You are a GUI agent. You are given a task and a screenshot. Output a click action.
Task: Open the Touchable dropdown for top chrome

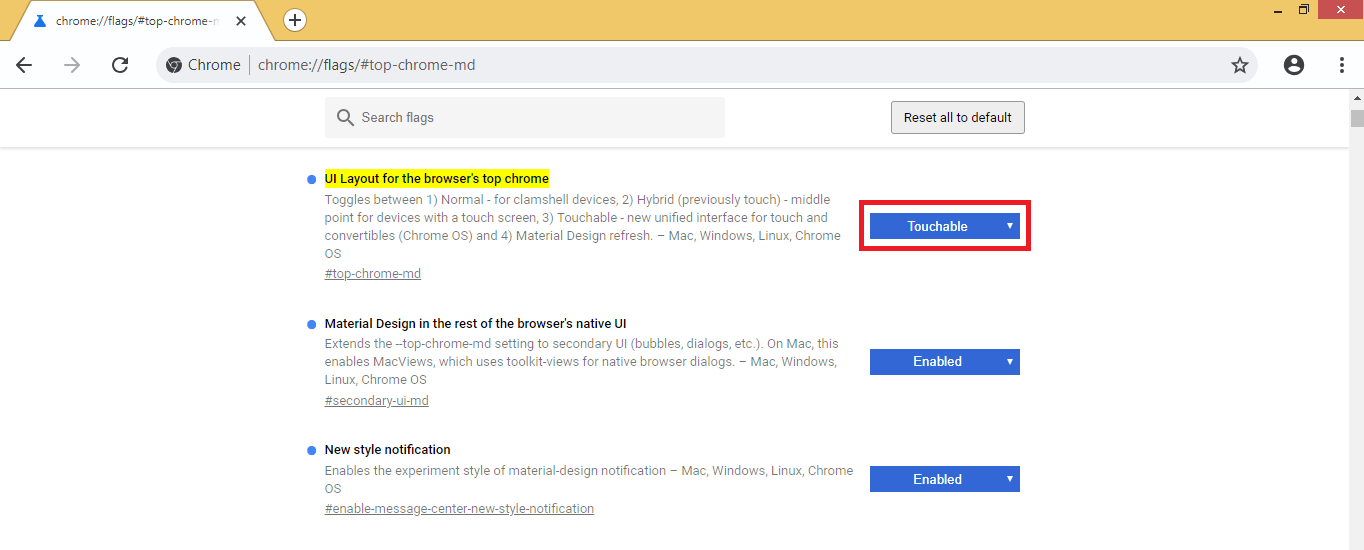[945, 226]
